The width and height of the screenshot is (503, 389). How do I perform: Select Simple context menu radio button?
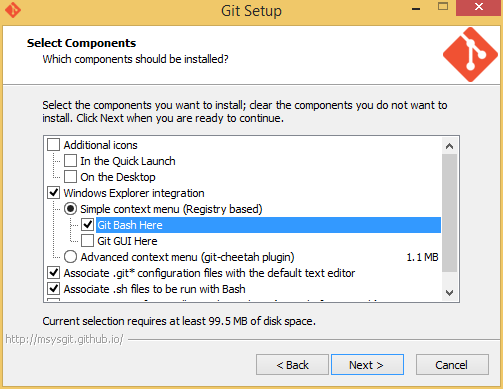click(x=70, y=209)
